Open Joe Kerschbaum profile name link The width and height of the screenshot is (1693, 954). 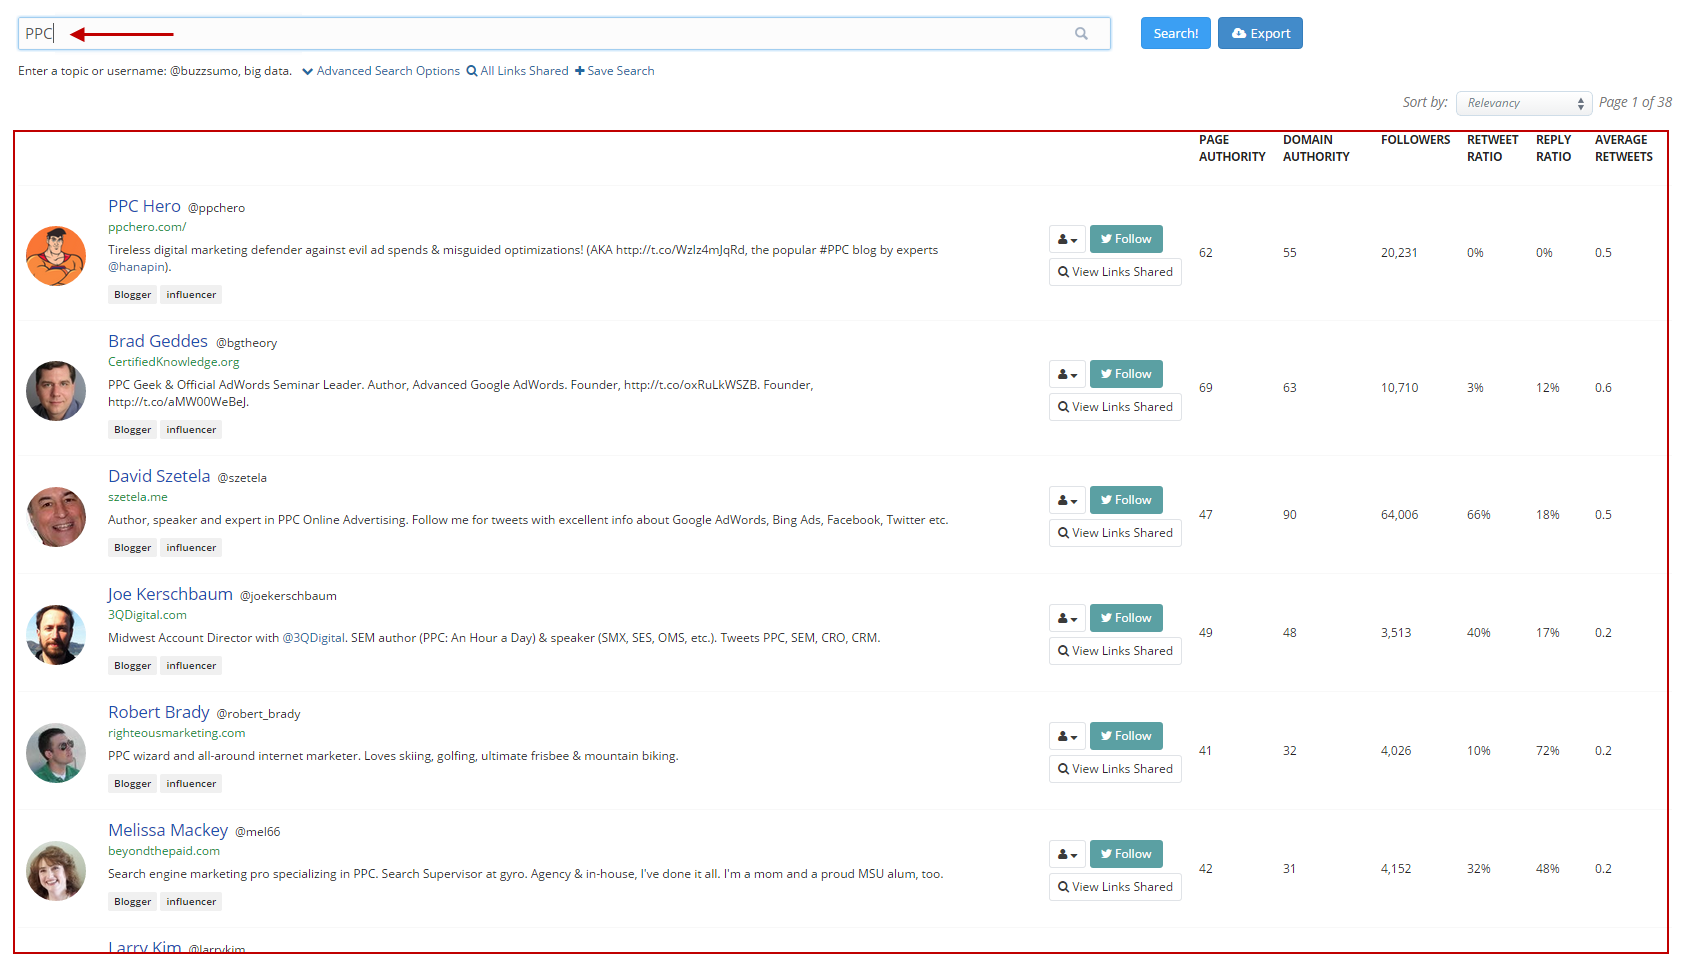[x=170, y=594]
